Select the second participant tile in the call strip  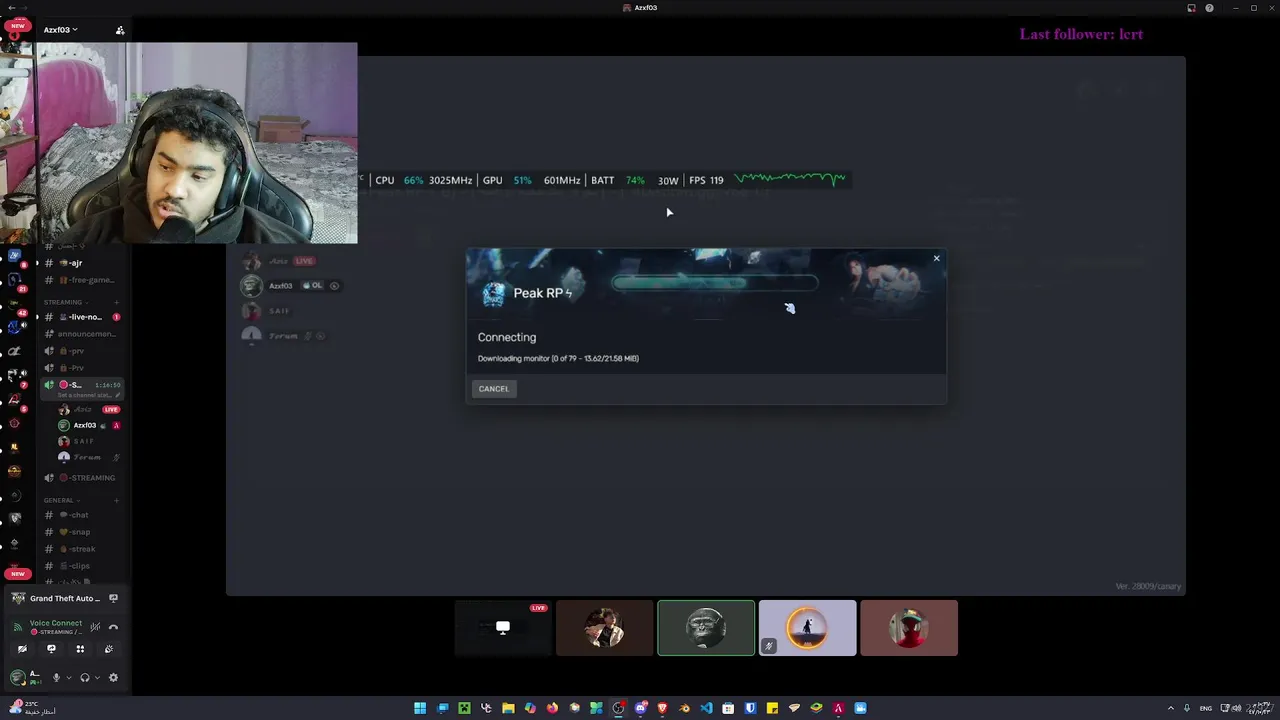click(604, 628)
